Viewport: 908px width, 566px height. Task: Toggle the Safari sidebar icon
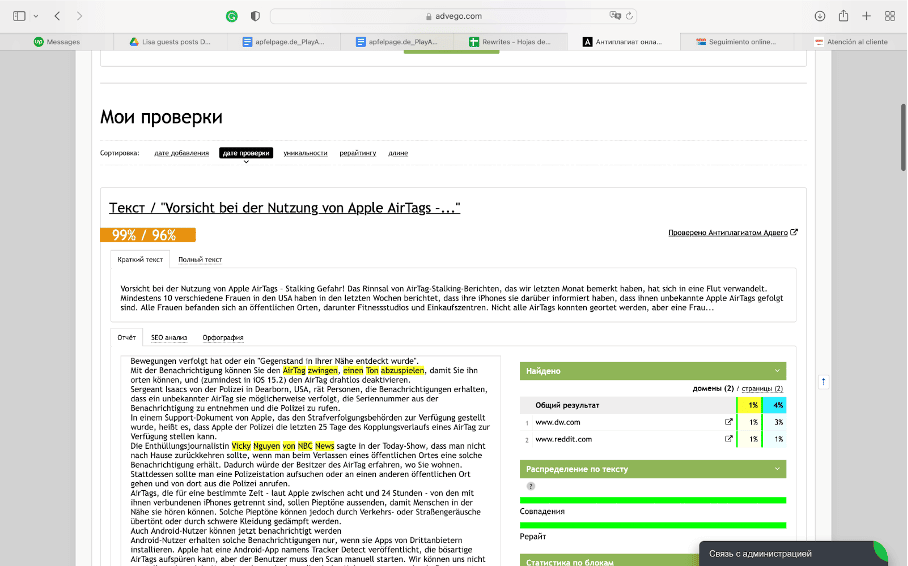click(19, 16)
